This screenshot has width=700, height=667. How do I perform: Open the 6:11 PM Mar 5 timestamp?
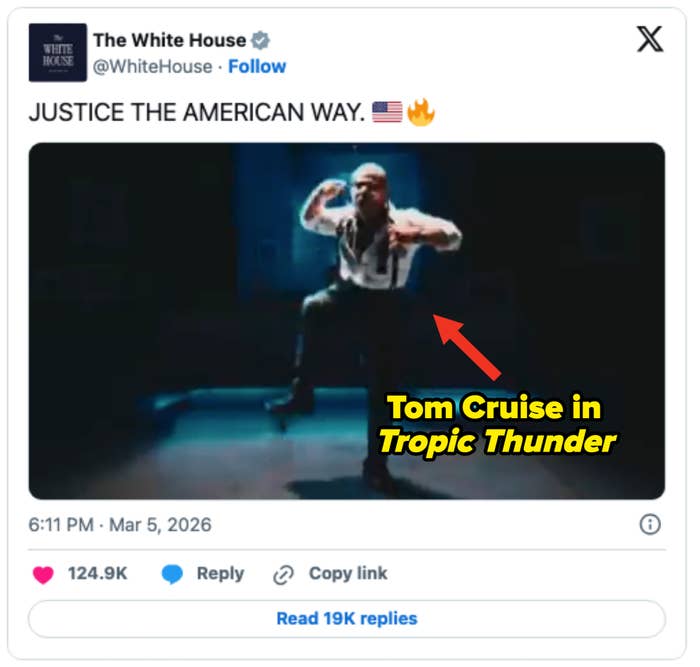pos(120,525)
